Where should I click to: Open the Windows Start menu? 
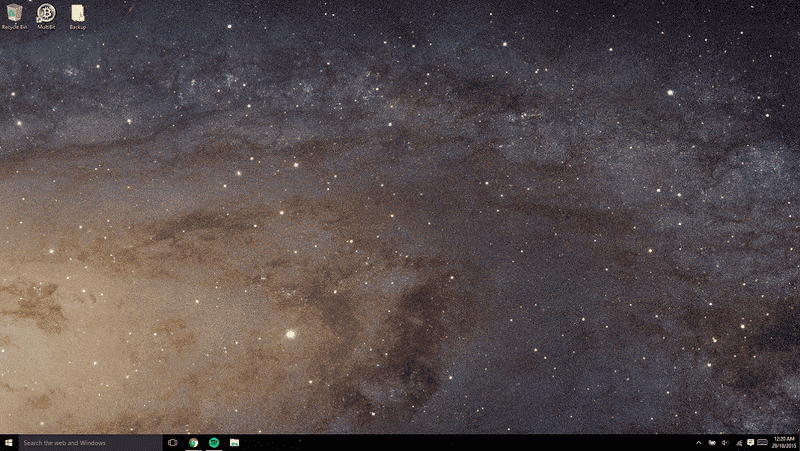pos(8,443)
